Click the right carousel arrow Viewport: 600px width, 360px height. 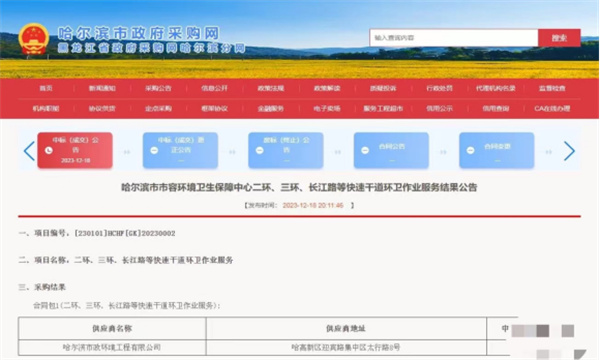point(569,151)
